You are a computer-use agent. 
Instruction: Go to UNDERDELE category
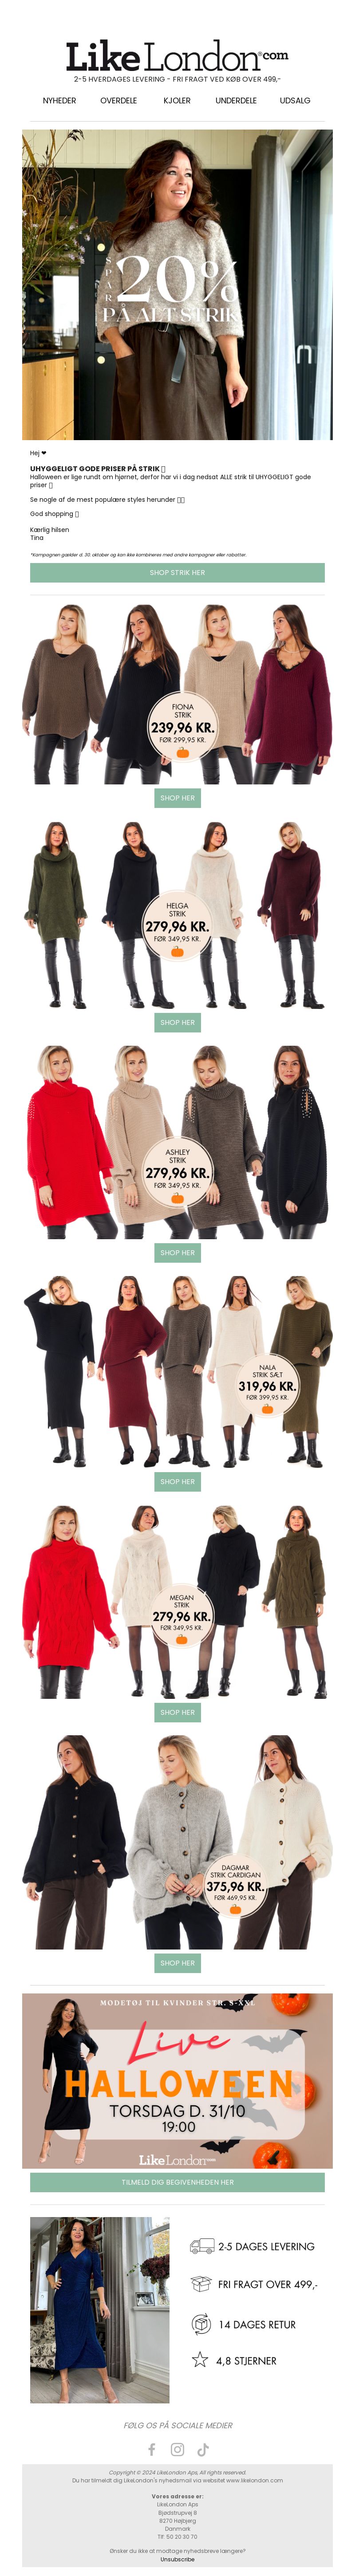point(236,101)
